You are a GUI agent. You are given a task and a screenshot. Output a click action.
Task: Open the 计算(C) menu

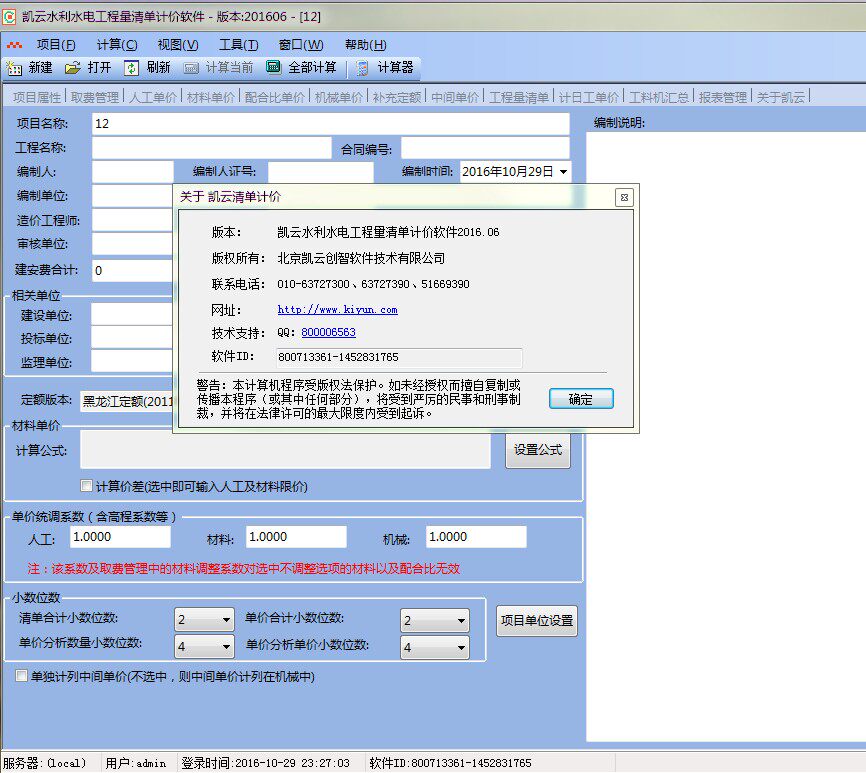(117, 45)
